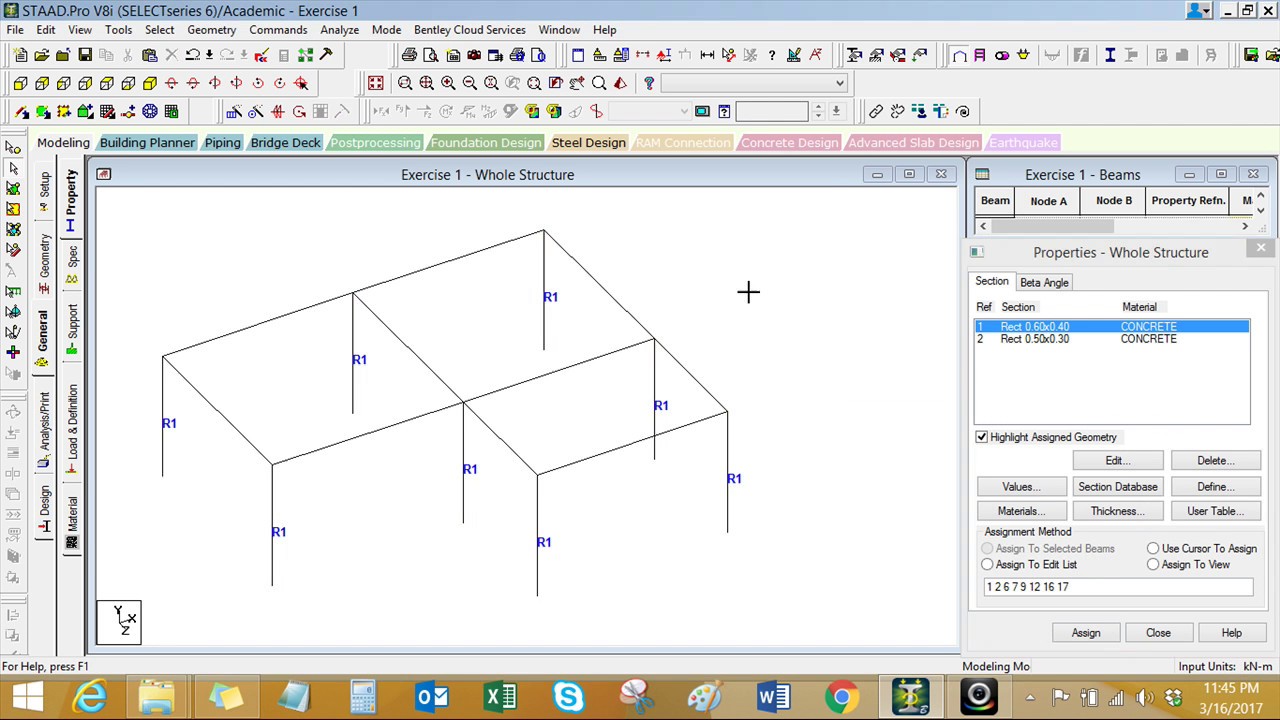Click the blue I-beam section icon
Screen dimensions: 1280x720
point(1110,55)
